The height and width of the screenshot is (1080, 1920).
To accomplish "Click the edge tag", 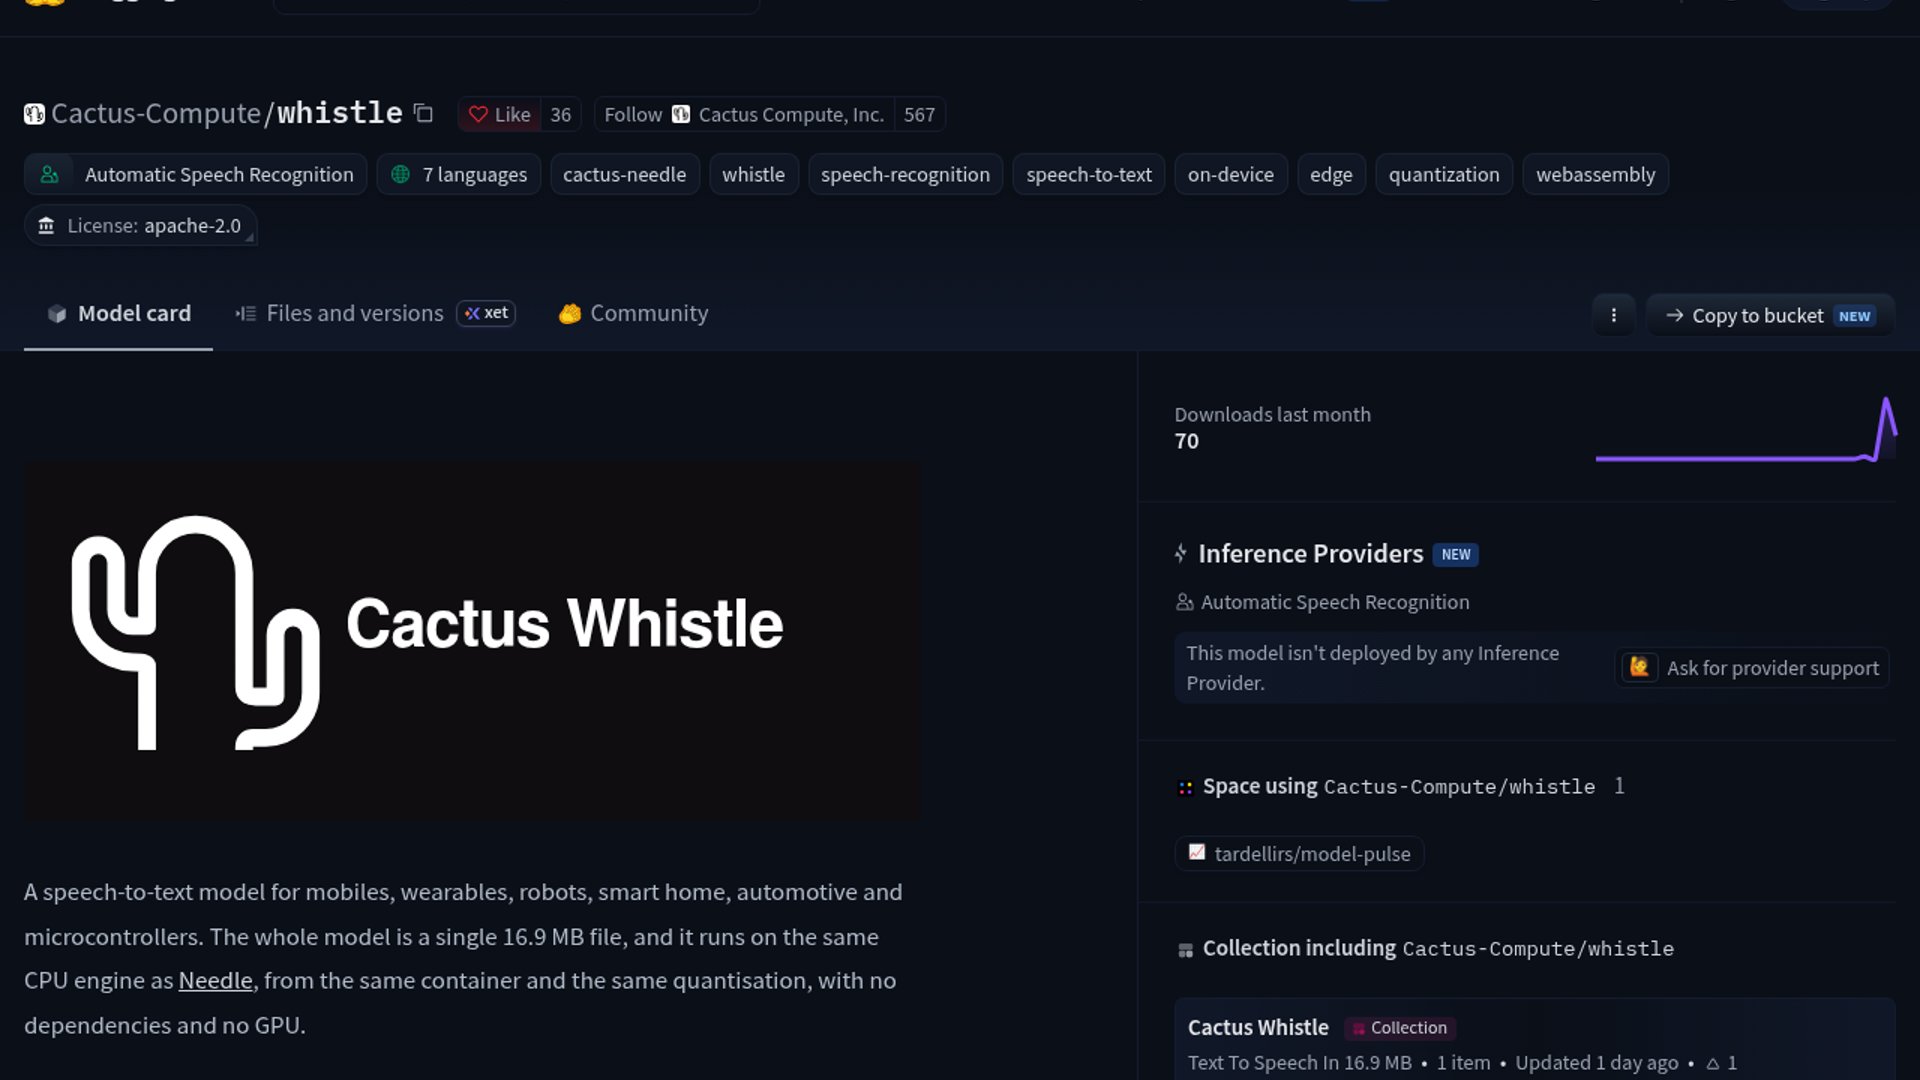I will pos(1331,174).
